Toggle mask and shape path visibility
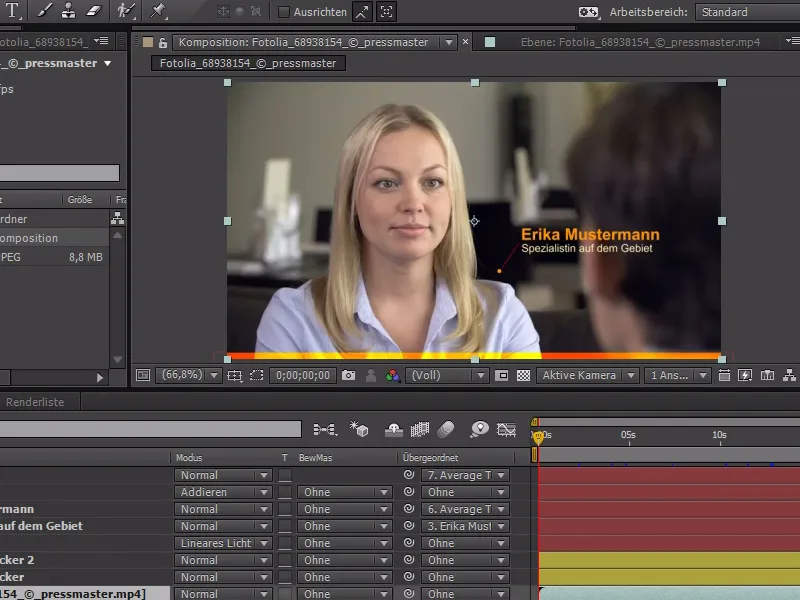Image resolution: width=800 pixels, height=600 pixels. point(257,376)
